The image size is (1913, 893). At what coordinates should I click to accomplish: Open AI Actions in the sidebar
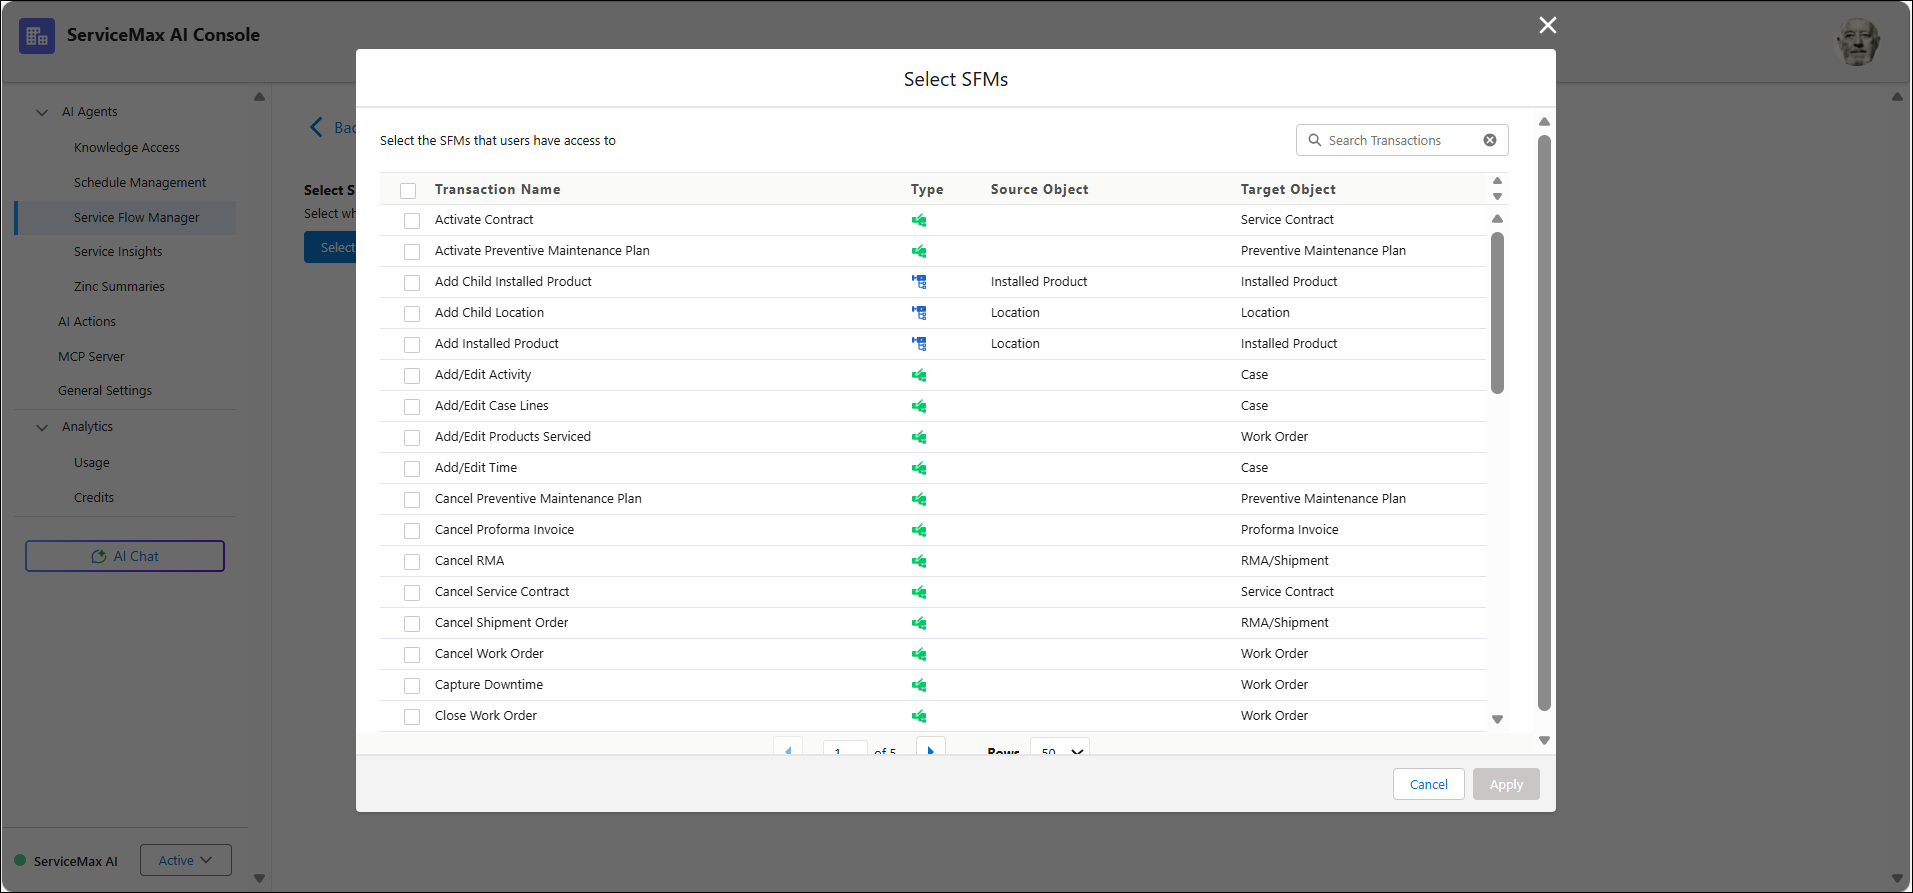coord(87,321)
